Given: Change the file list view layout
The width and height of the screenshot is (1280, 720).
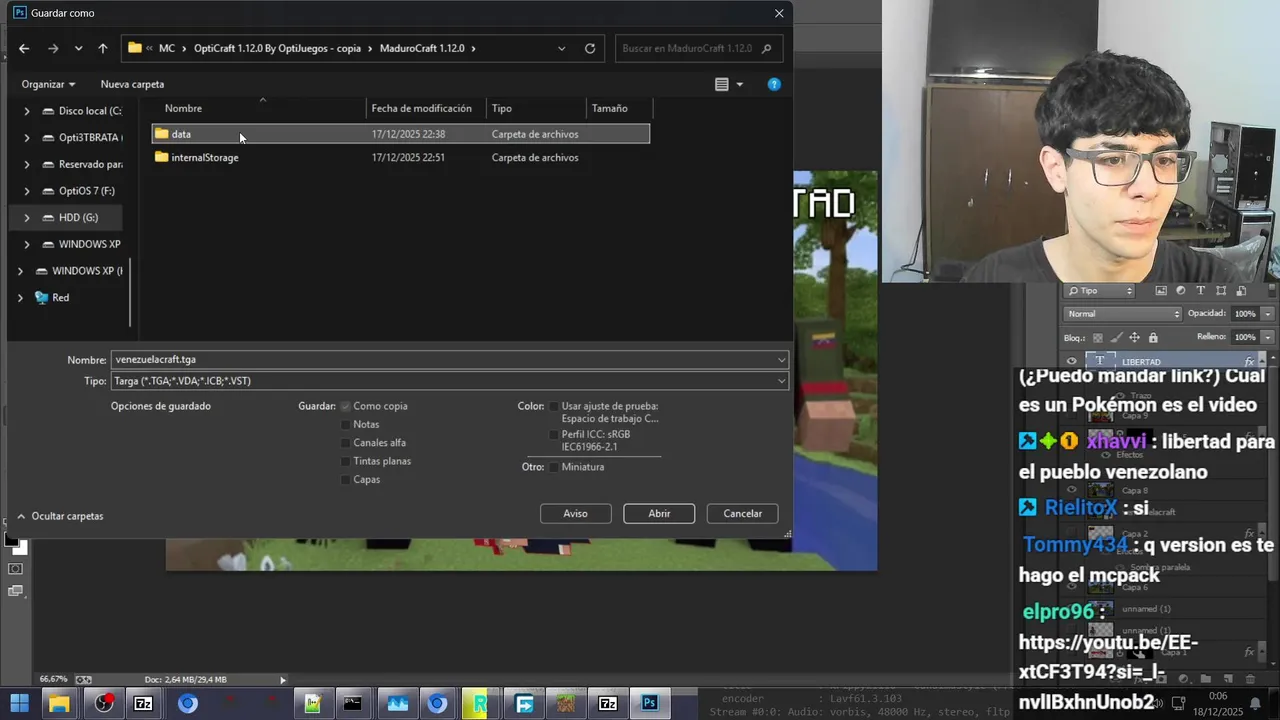Looking at the screenshot, I should click(722, 84).
